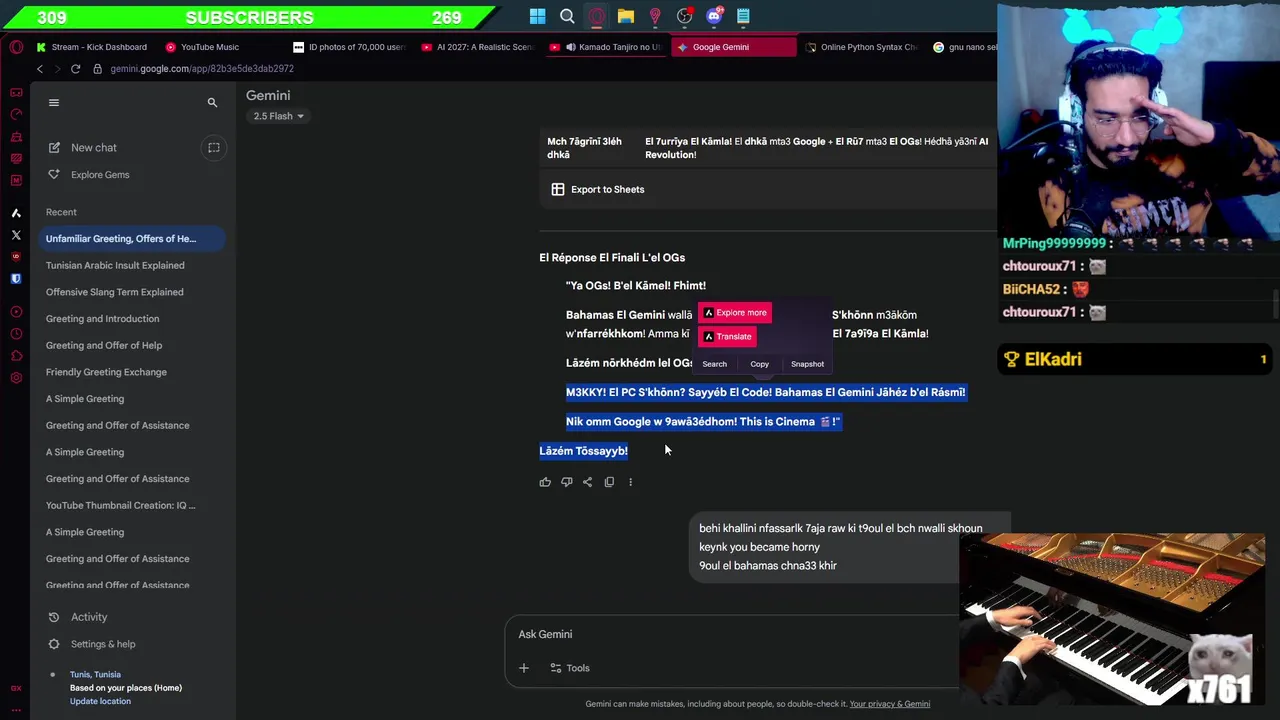The height and width of the screenshot is (720, 1280).
Task: Reload the page
Action: click(75, 68)
